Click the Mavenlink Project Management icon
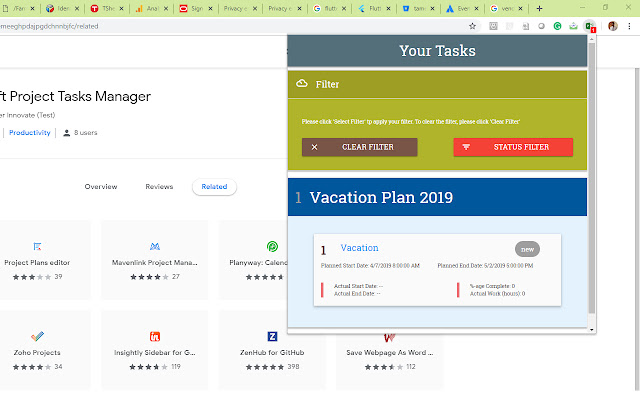 point(155,247)
